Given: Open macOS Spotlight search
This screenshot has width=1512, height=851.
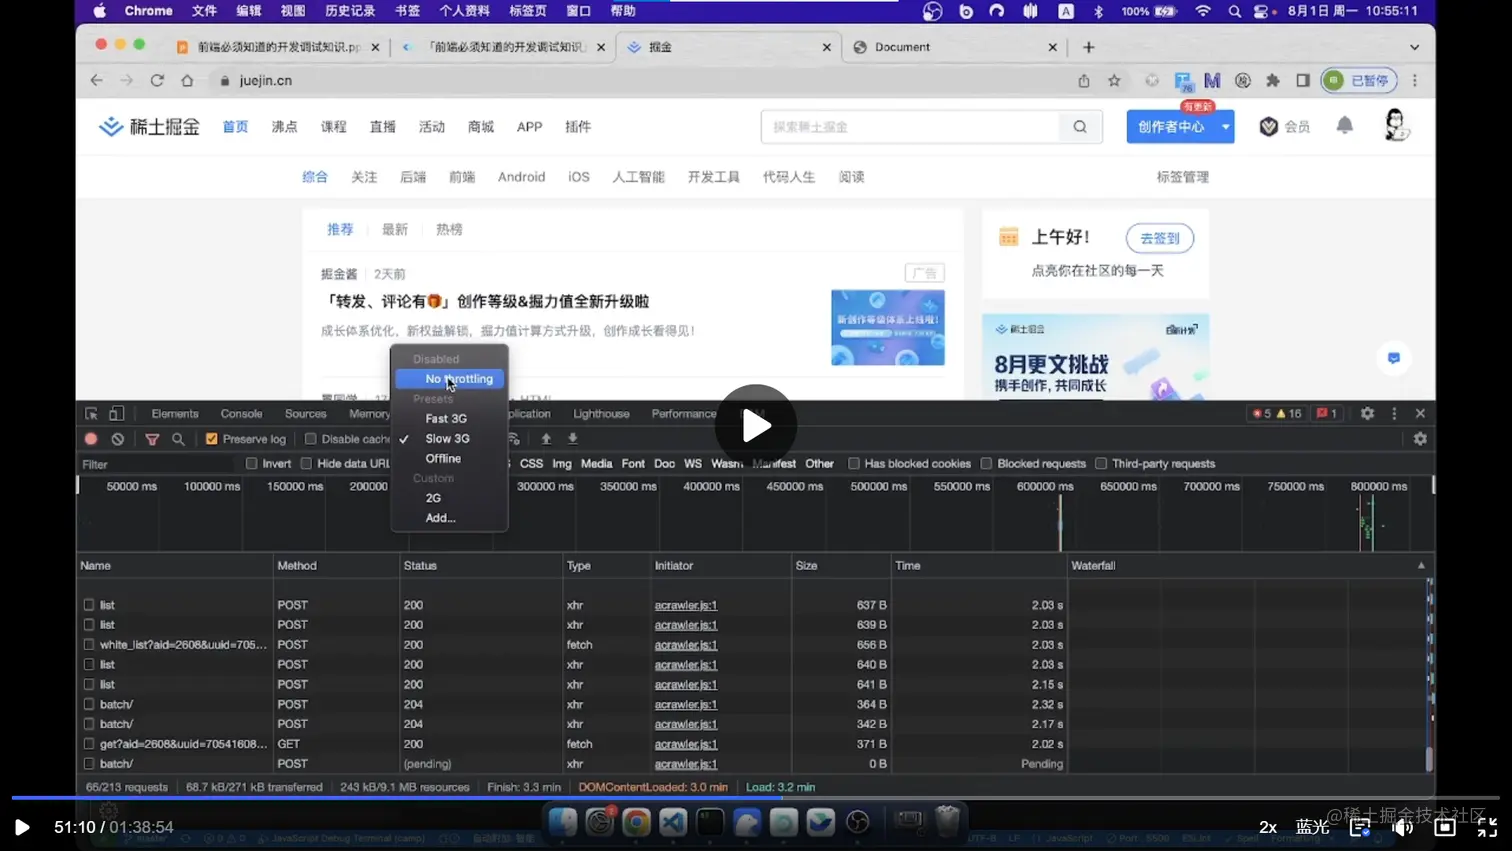Looking at the screenshot, I should (1234, 11).
